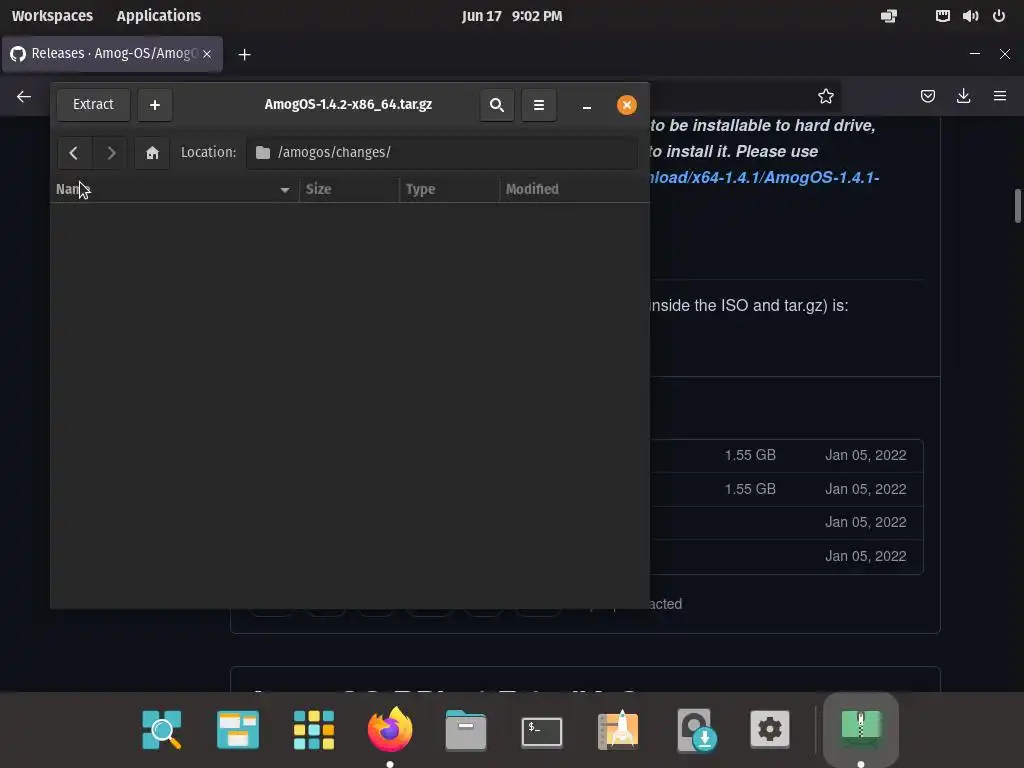Open Firefox downloads panel

(x=963, y=97)
